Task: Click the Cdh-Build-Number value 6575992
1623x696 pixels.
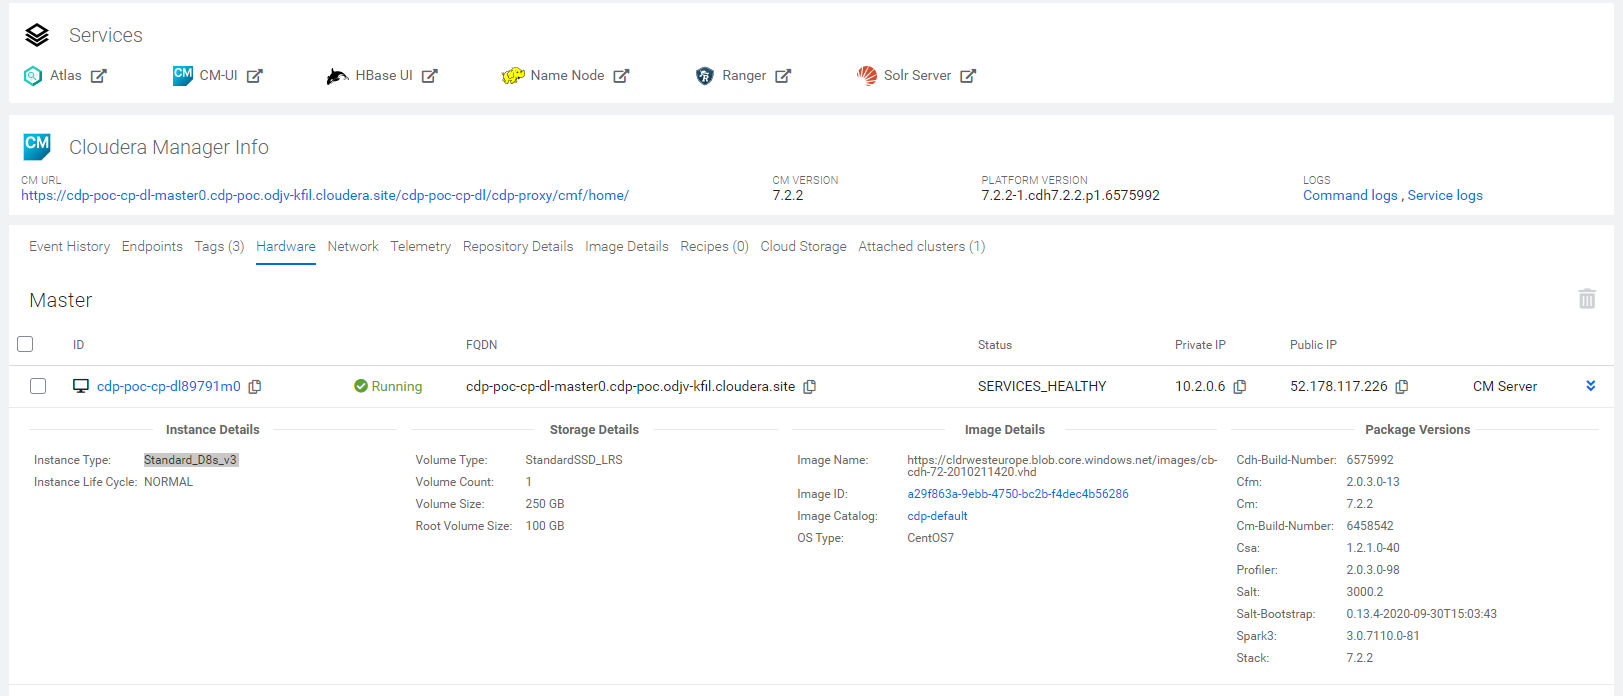Action: pos(1370,460)
